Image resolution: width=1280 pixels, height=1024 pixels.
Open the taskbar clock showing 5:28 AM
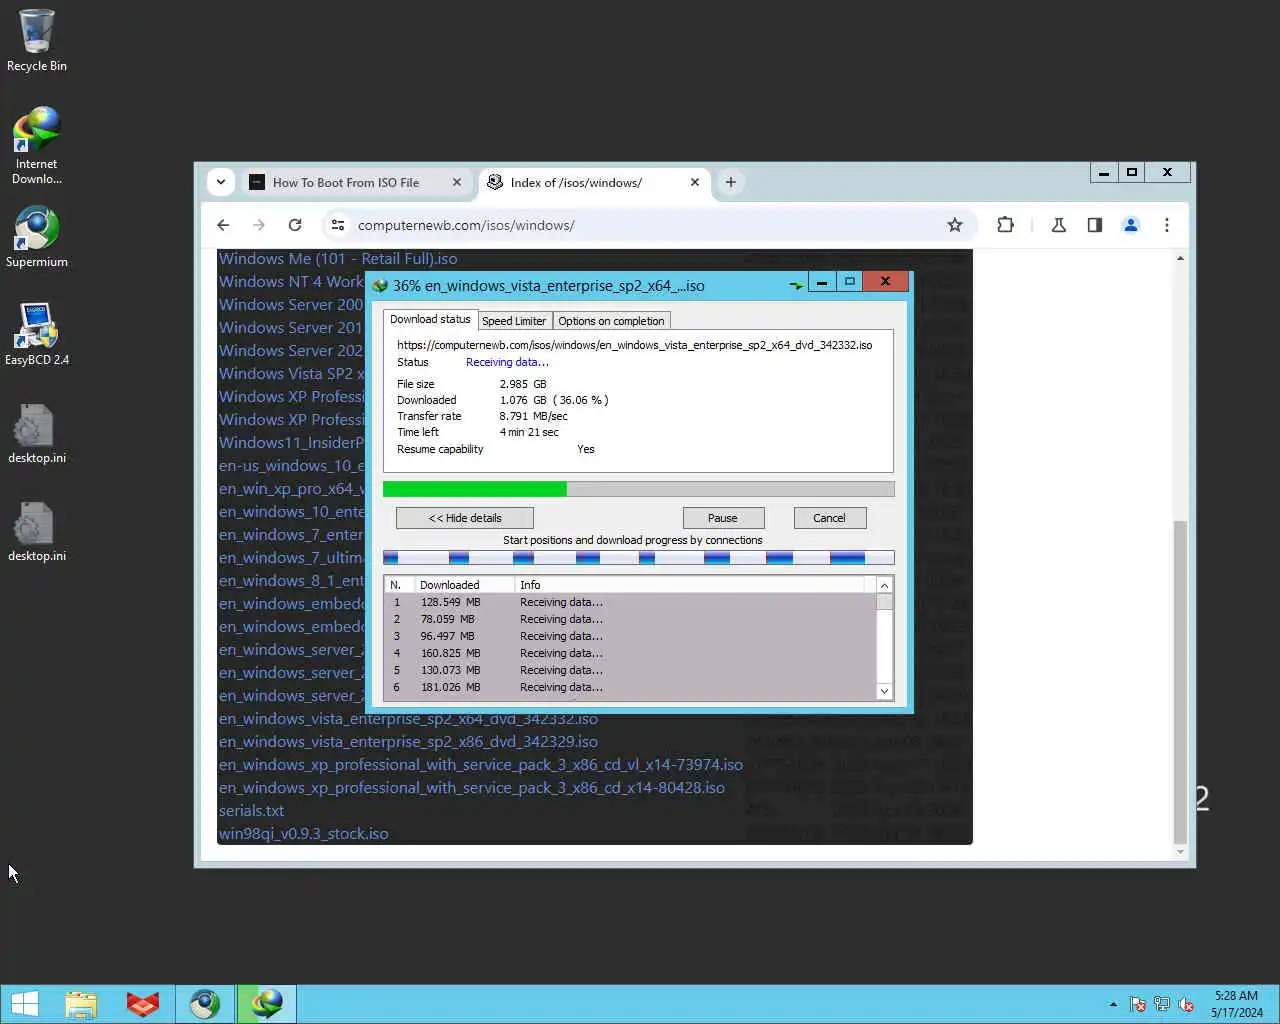tap(1237, 1004)
